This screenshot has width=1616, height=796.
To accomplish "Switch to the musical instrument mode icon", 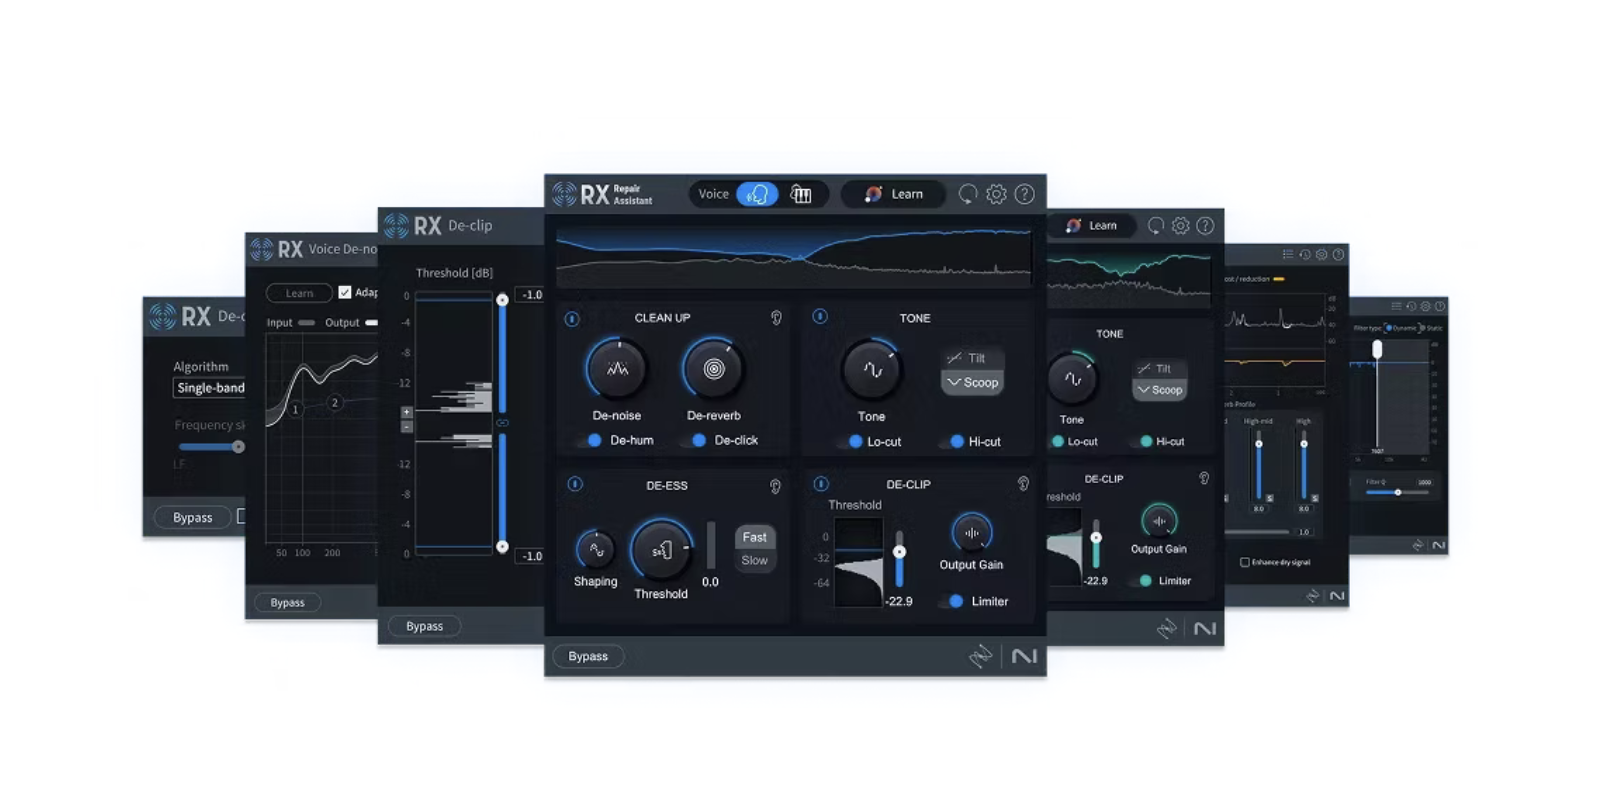I will (x=801, y=194).
